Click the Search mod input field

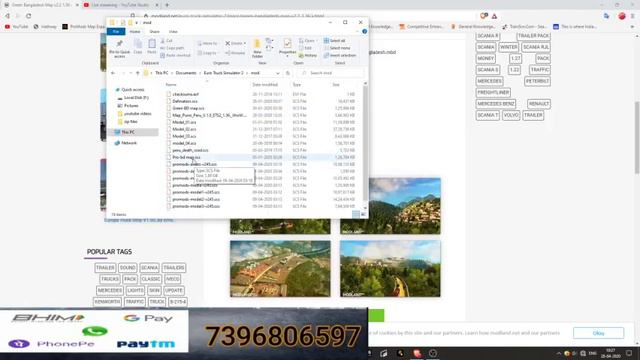[331, 73]
